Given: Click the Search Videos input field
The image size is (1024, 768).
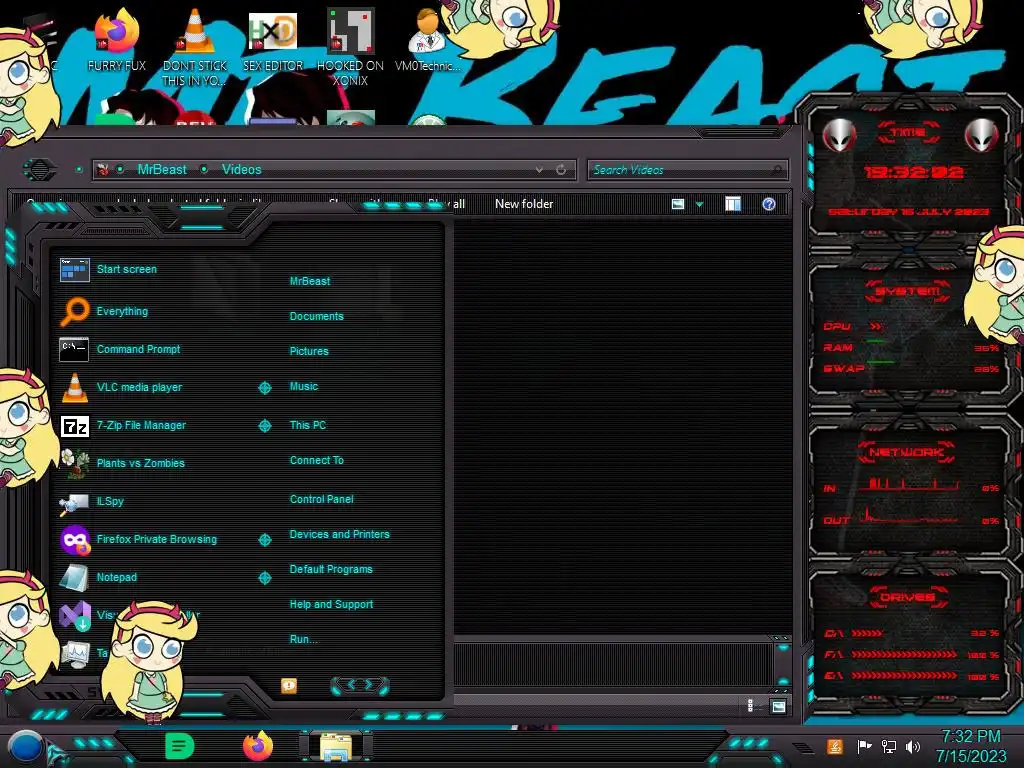Looking at the screenshot, I should (x=687, y=170).
